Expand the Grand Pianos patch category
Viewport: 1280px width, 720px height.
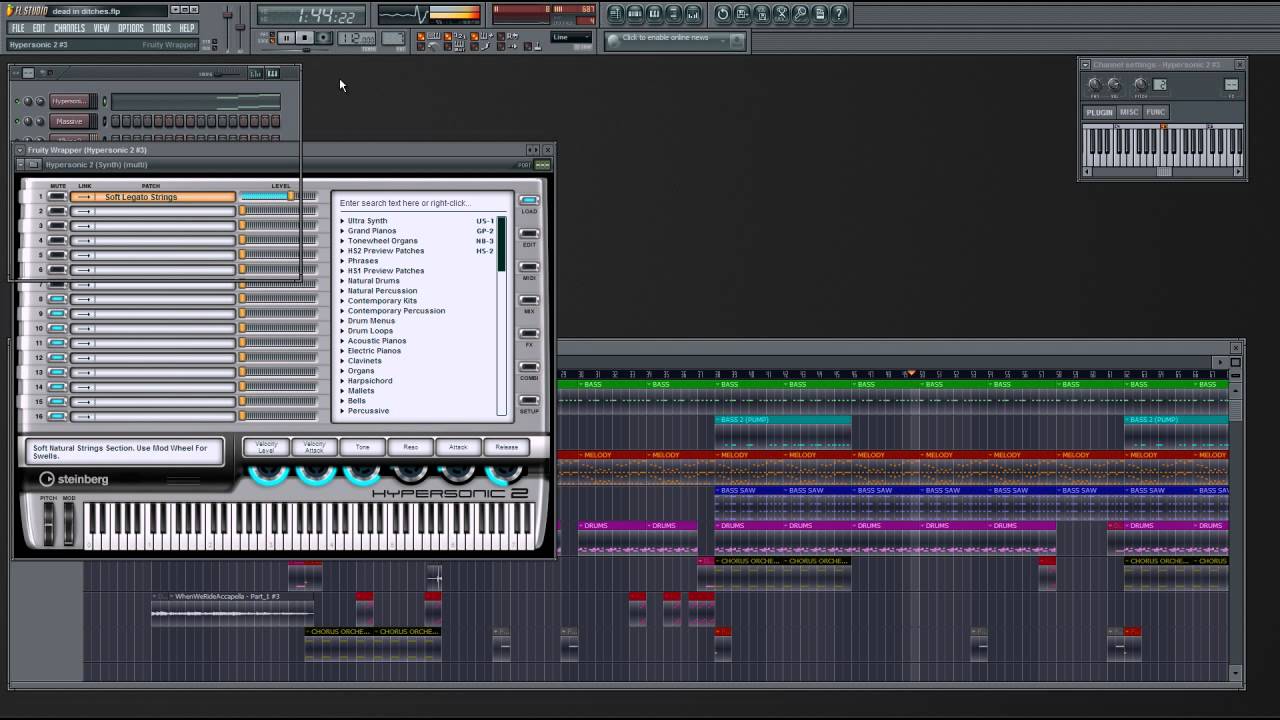pyautogui.click(x=342, y=231)
